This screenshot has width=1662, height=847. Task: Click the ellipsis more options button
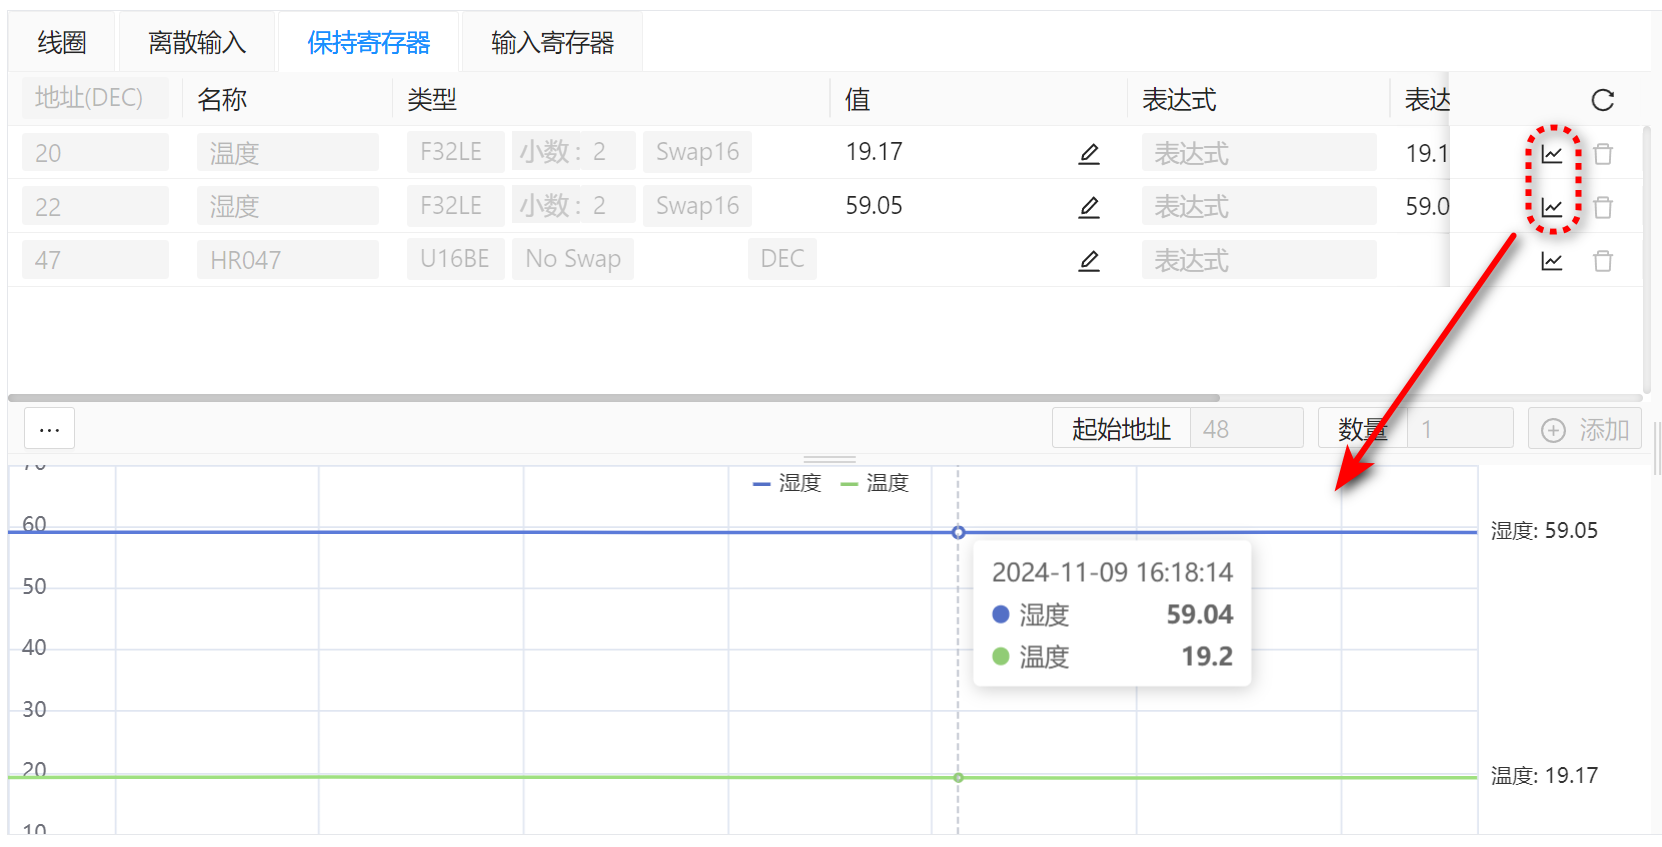tap(49, 429)
